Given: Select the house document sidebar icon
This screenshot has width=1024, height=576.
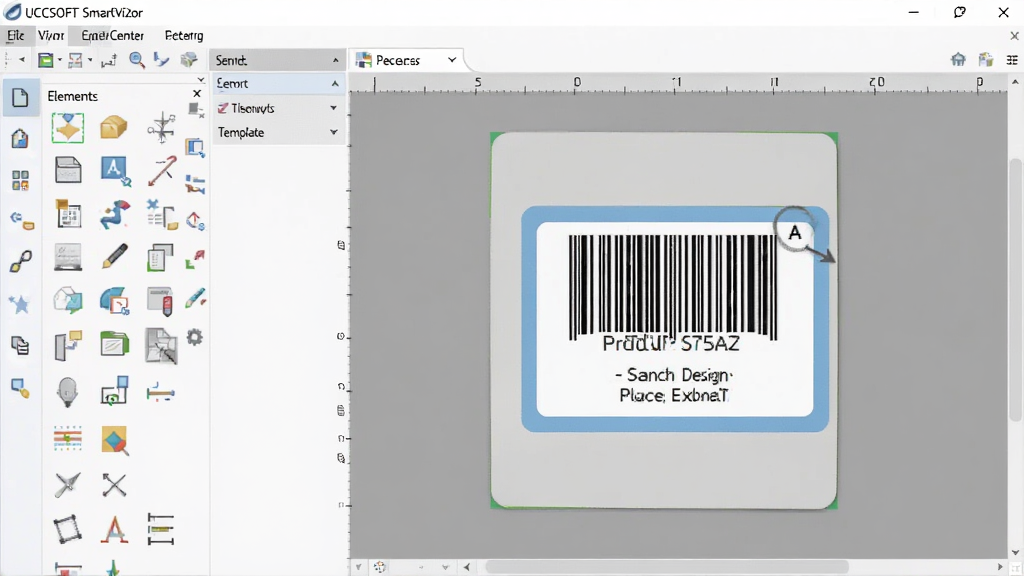Looking at the screenshot, I should click(x=20, y=138).
